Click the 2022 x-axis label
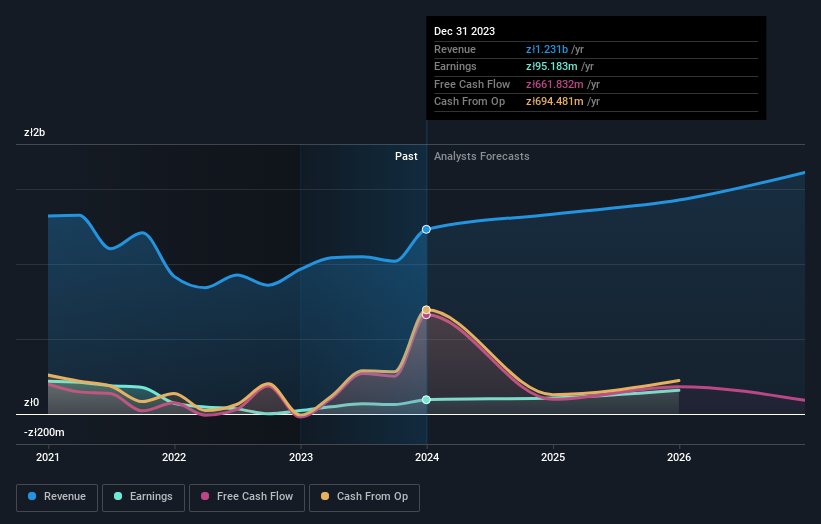821x524 pixels. (x=174, y=457)
